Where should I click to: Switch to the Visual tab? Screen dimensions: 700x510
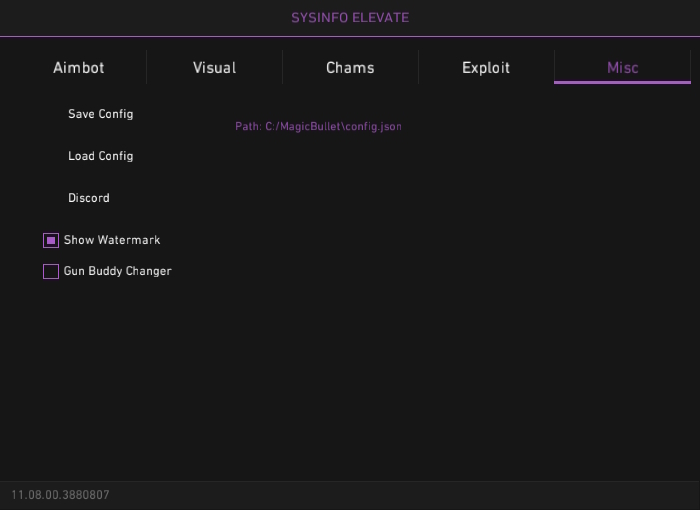click(214, 68)
